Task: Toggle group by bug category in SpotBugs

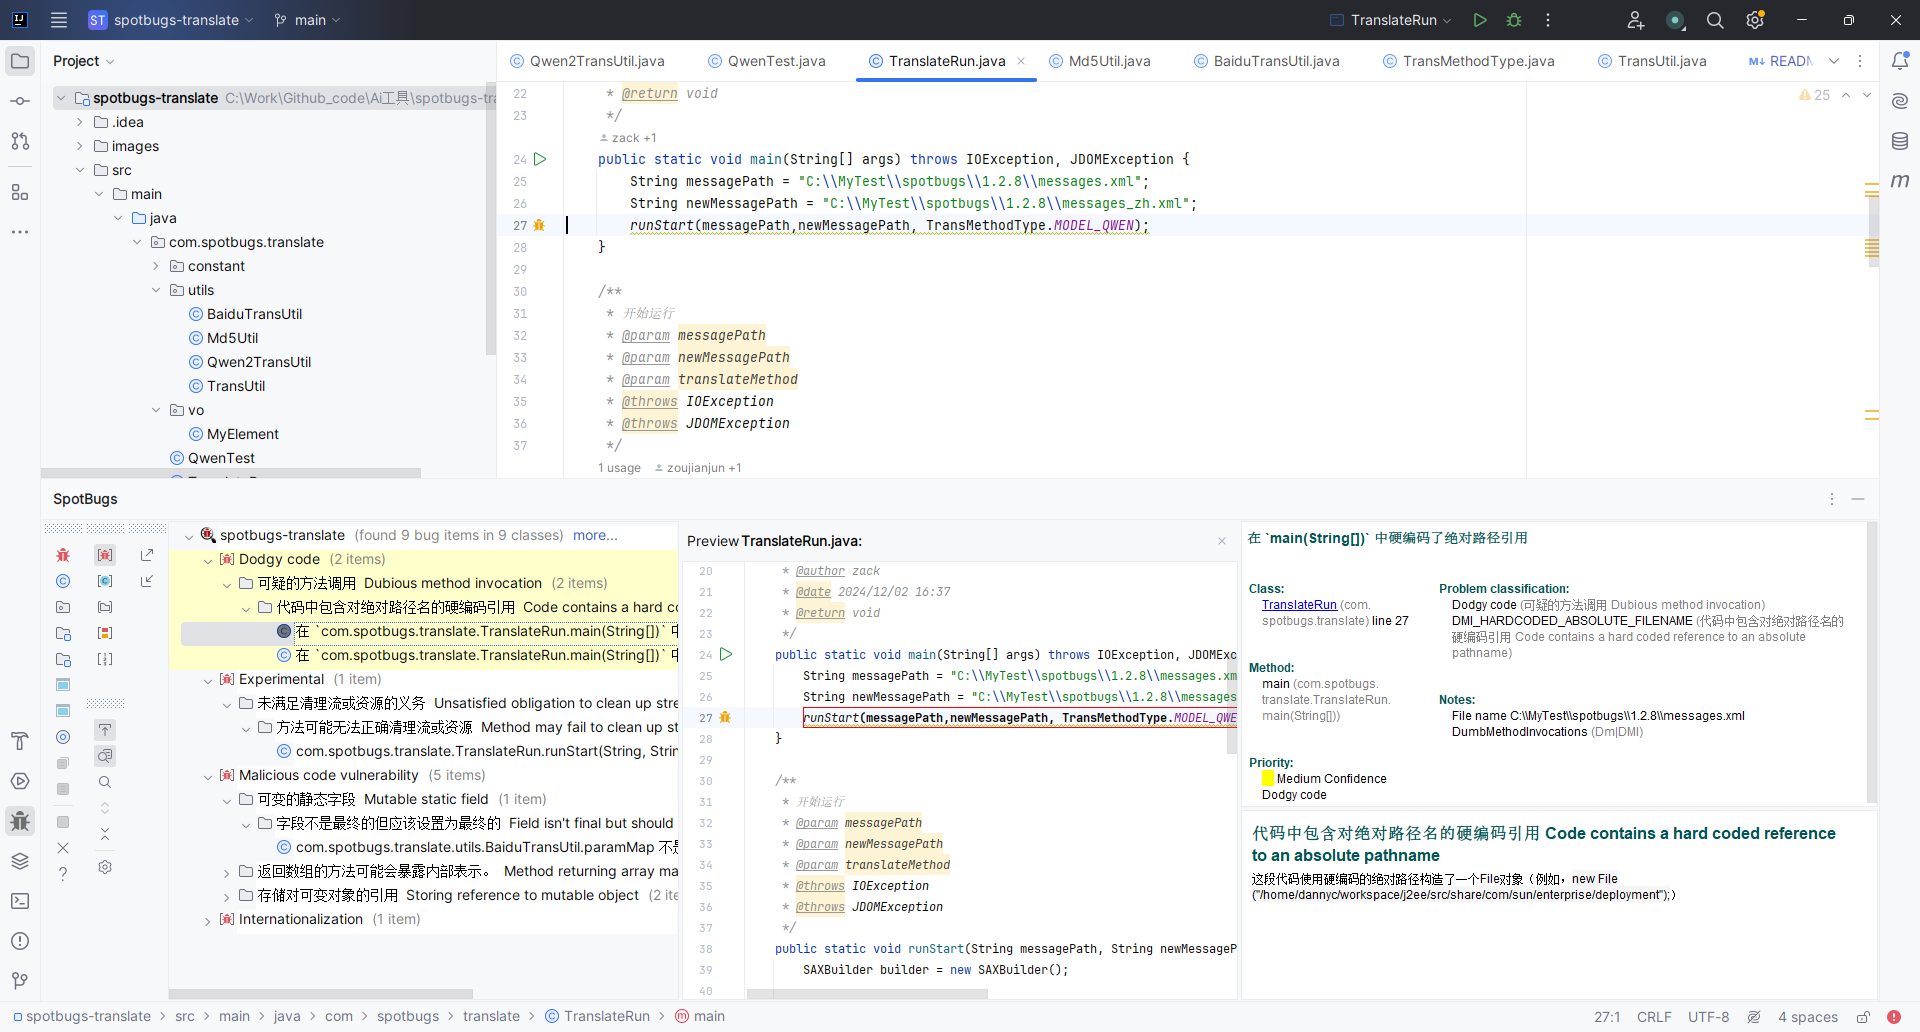Action: pos(105,555)
